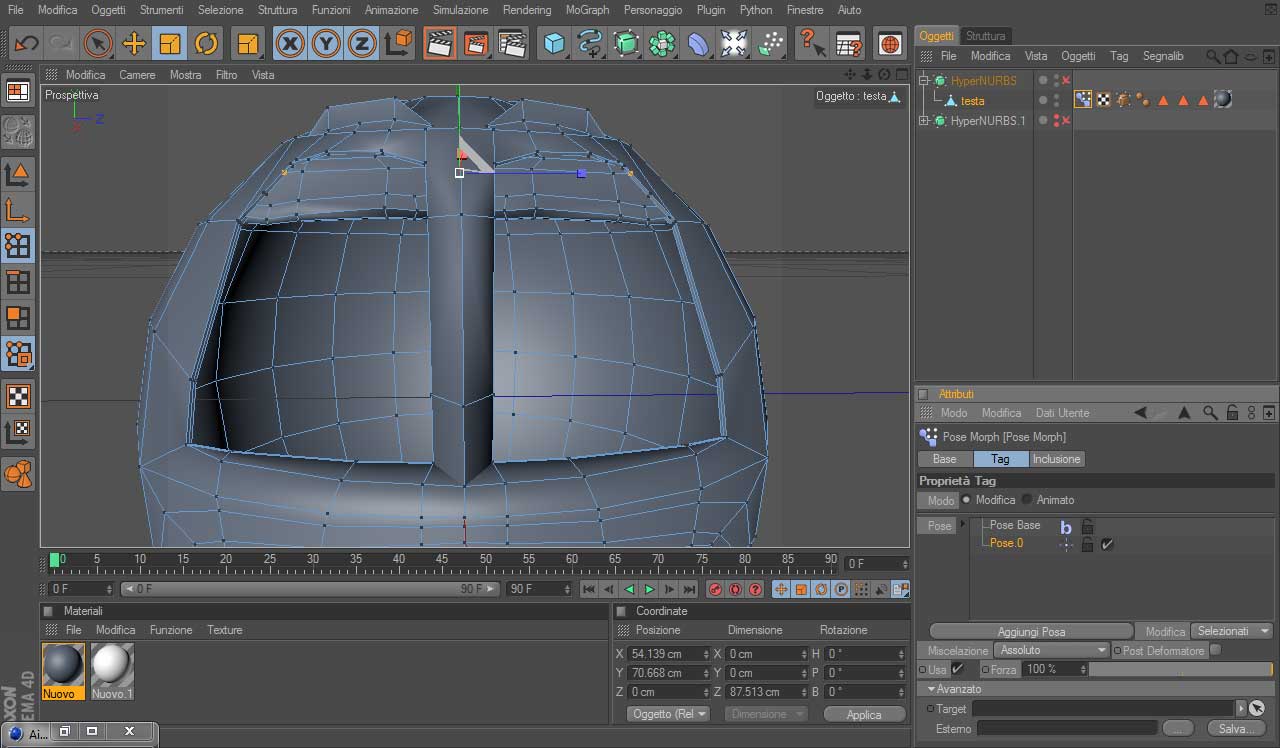
Task: Click the Aggiungi Posa button
Action: [x=1031, y=631]
